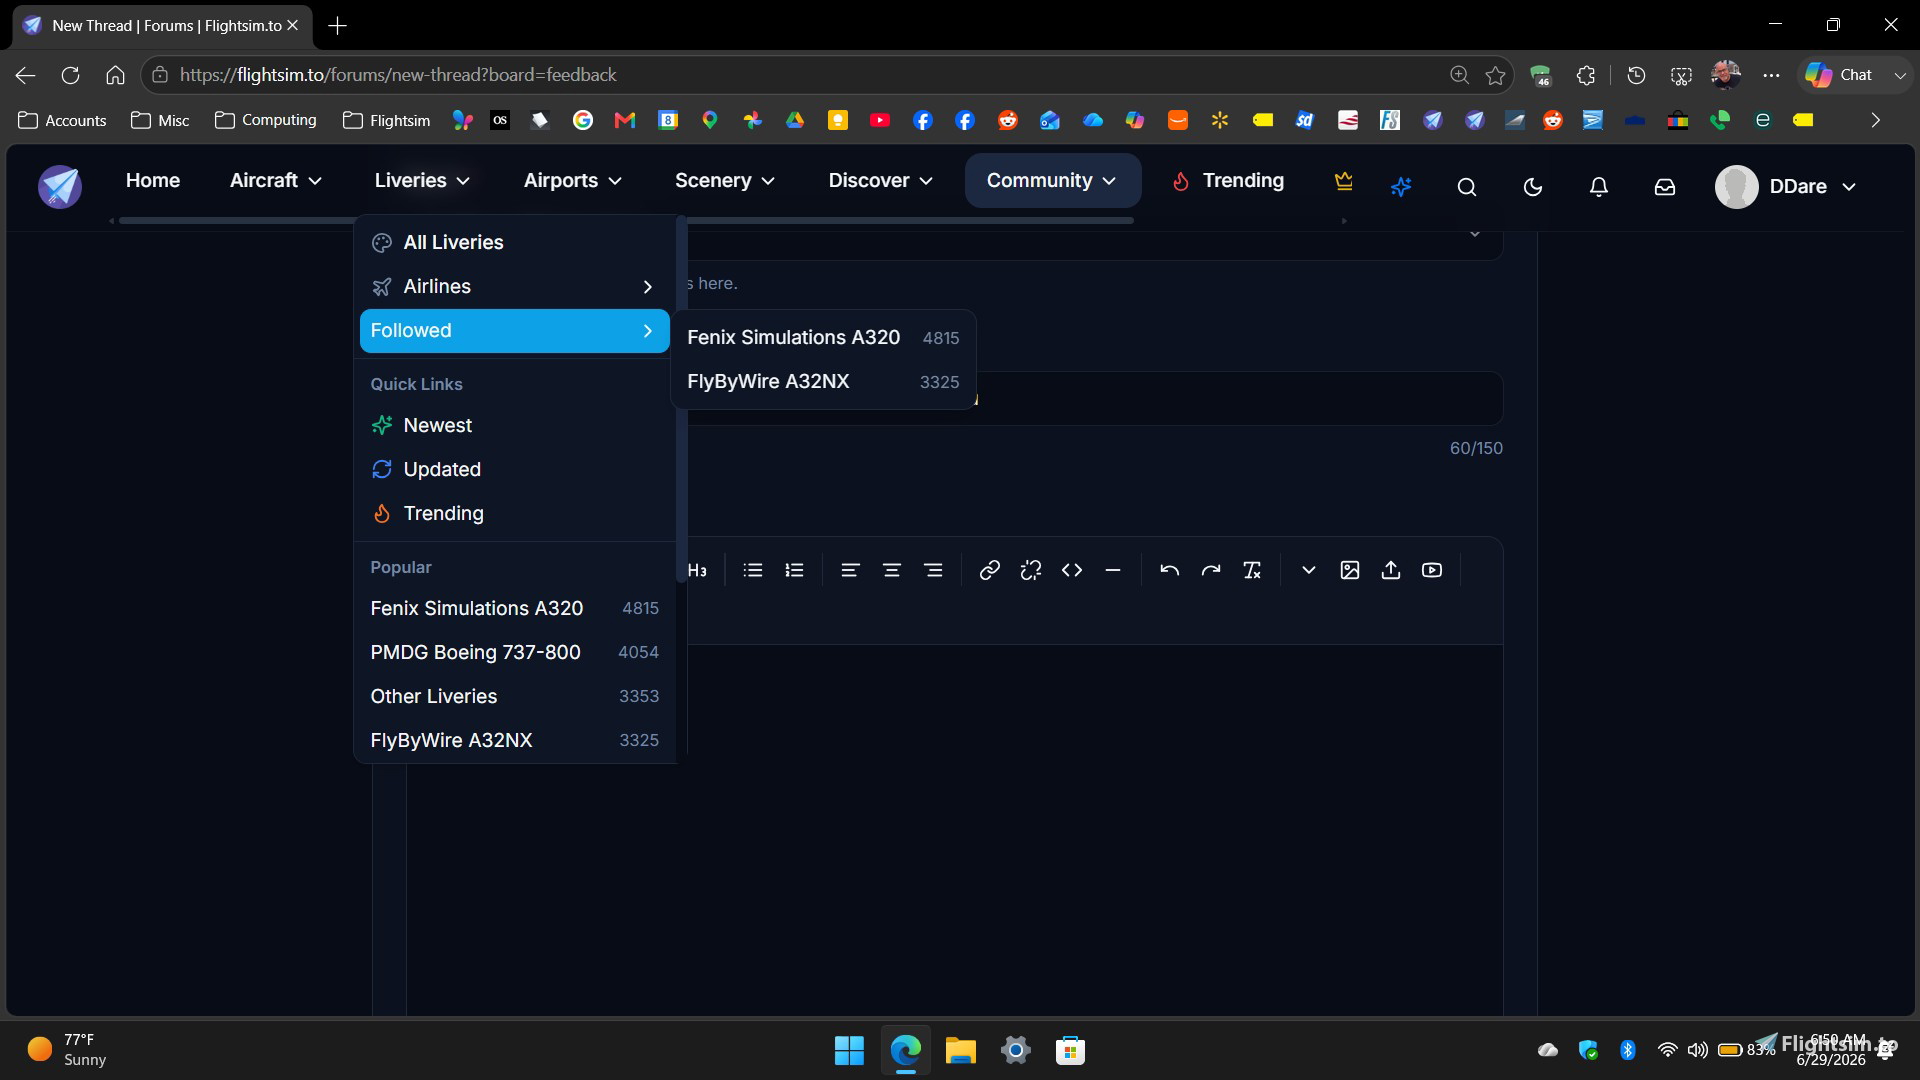Open Updated quick link

pyautogui.click(x=514, y=470)
